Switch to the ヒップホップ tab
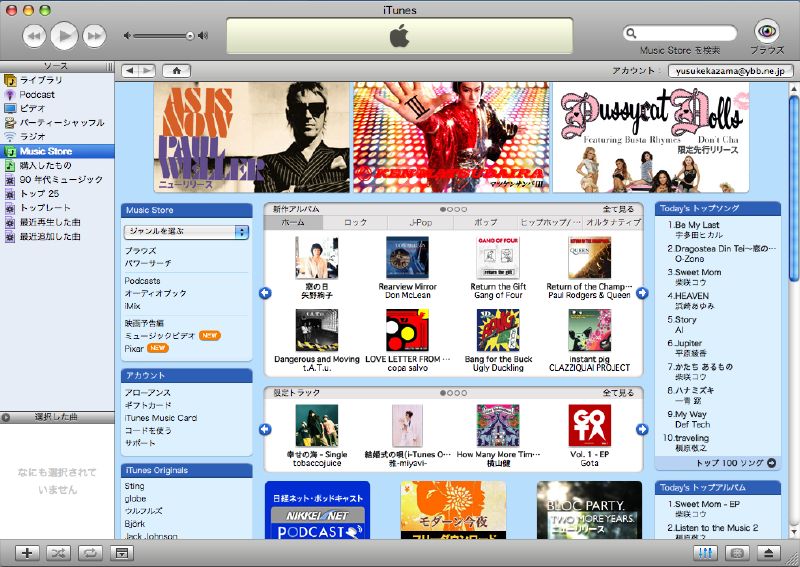The width and height of the screenshot is (800, 567). pyautogui.click(x=550, y=223)
